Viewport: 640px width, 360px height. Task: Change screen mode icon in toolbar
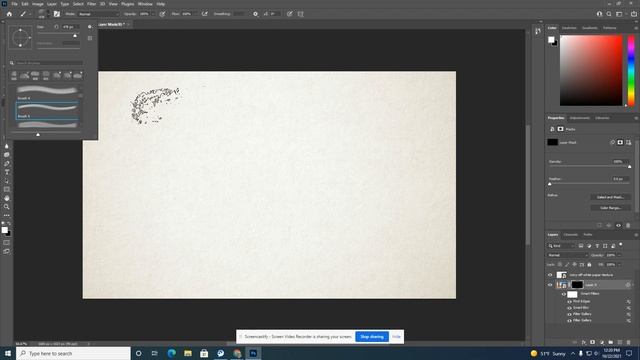click(7, 251)
